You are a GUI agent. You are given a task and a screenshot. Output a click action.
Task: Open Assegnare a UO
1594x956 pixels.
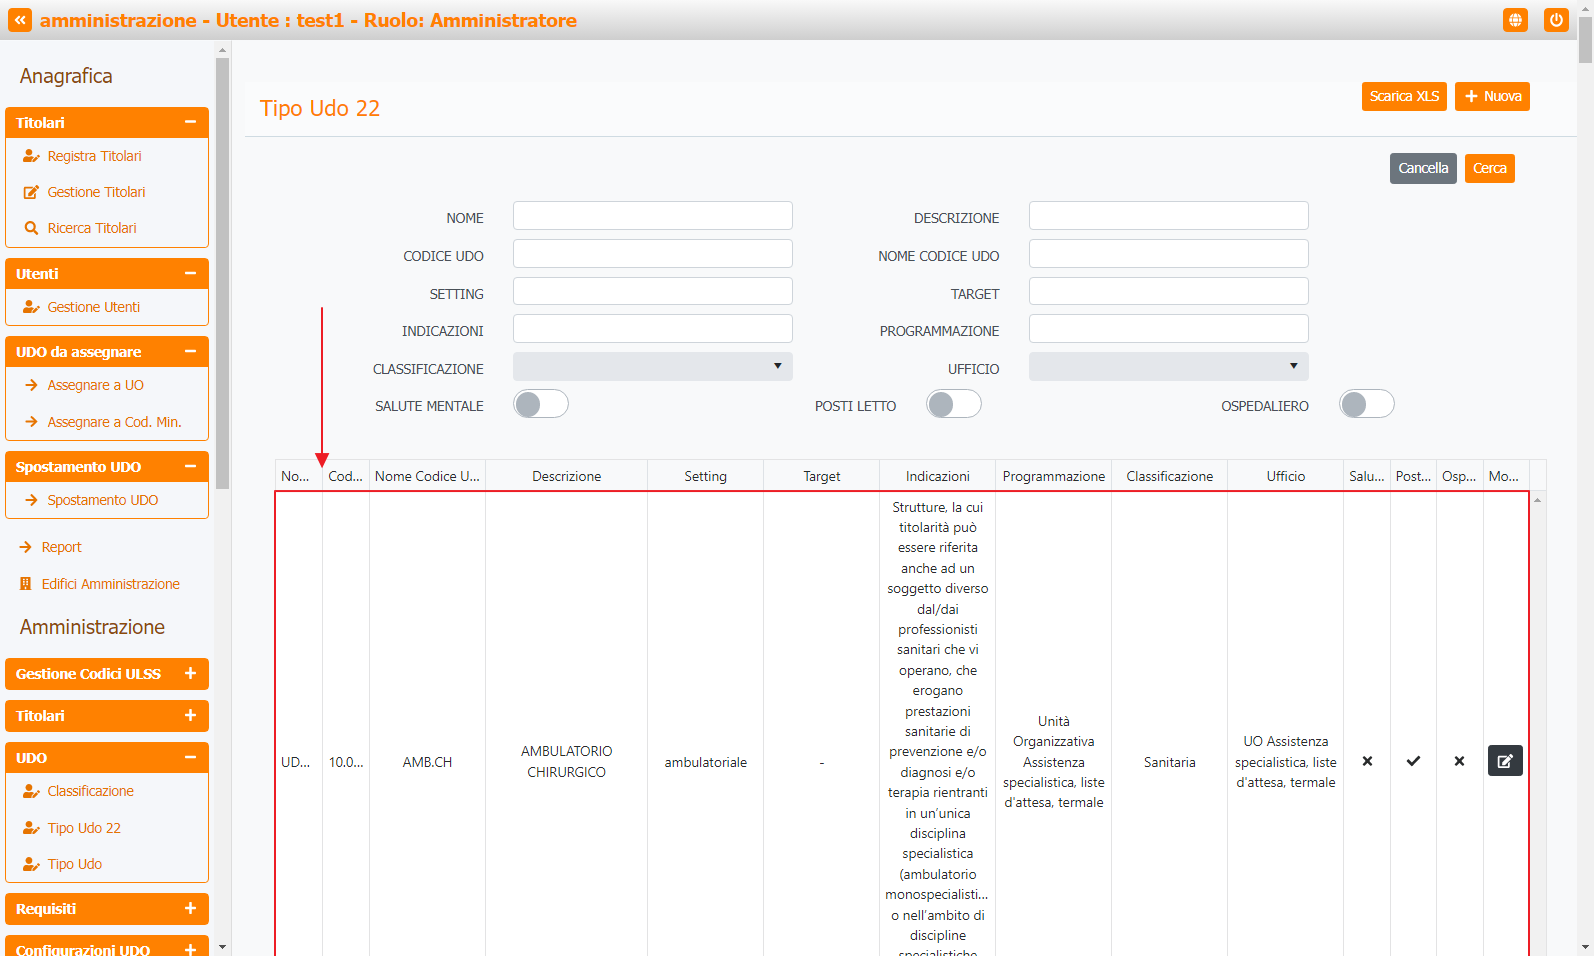coord(95,385)
